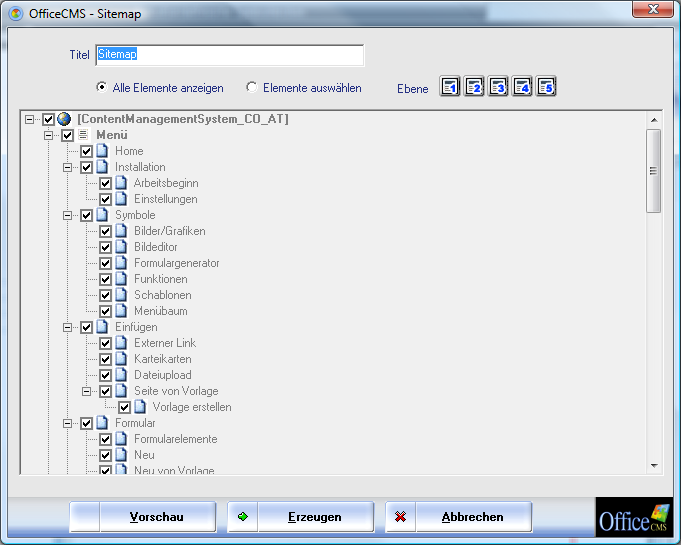Screen dimensions: 681x545
Task: Collapse the Einfügen tree node
Action: click(67, 327)
